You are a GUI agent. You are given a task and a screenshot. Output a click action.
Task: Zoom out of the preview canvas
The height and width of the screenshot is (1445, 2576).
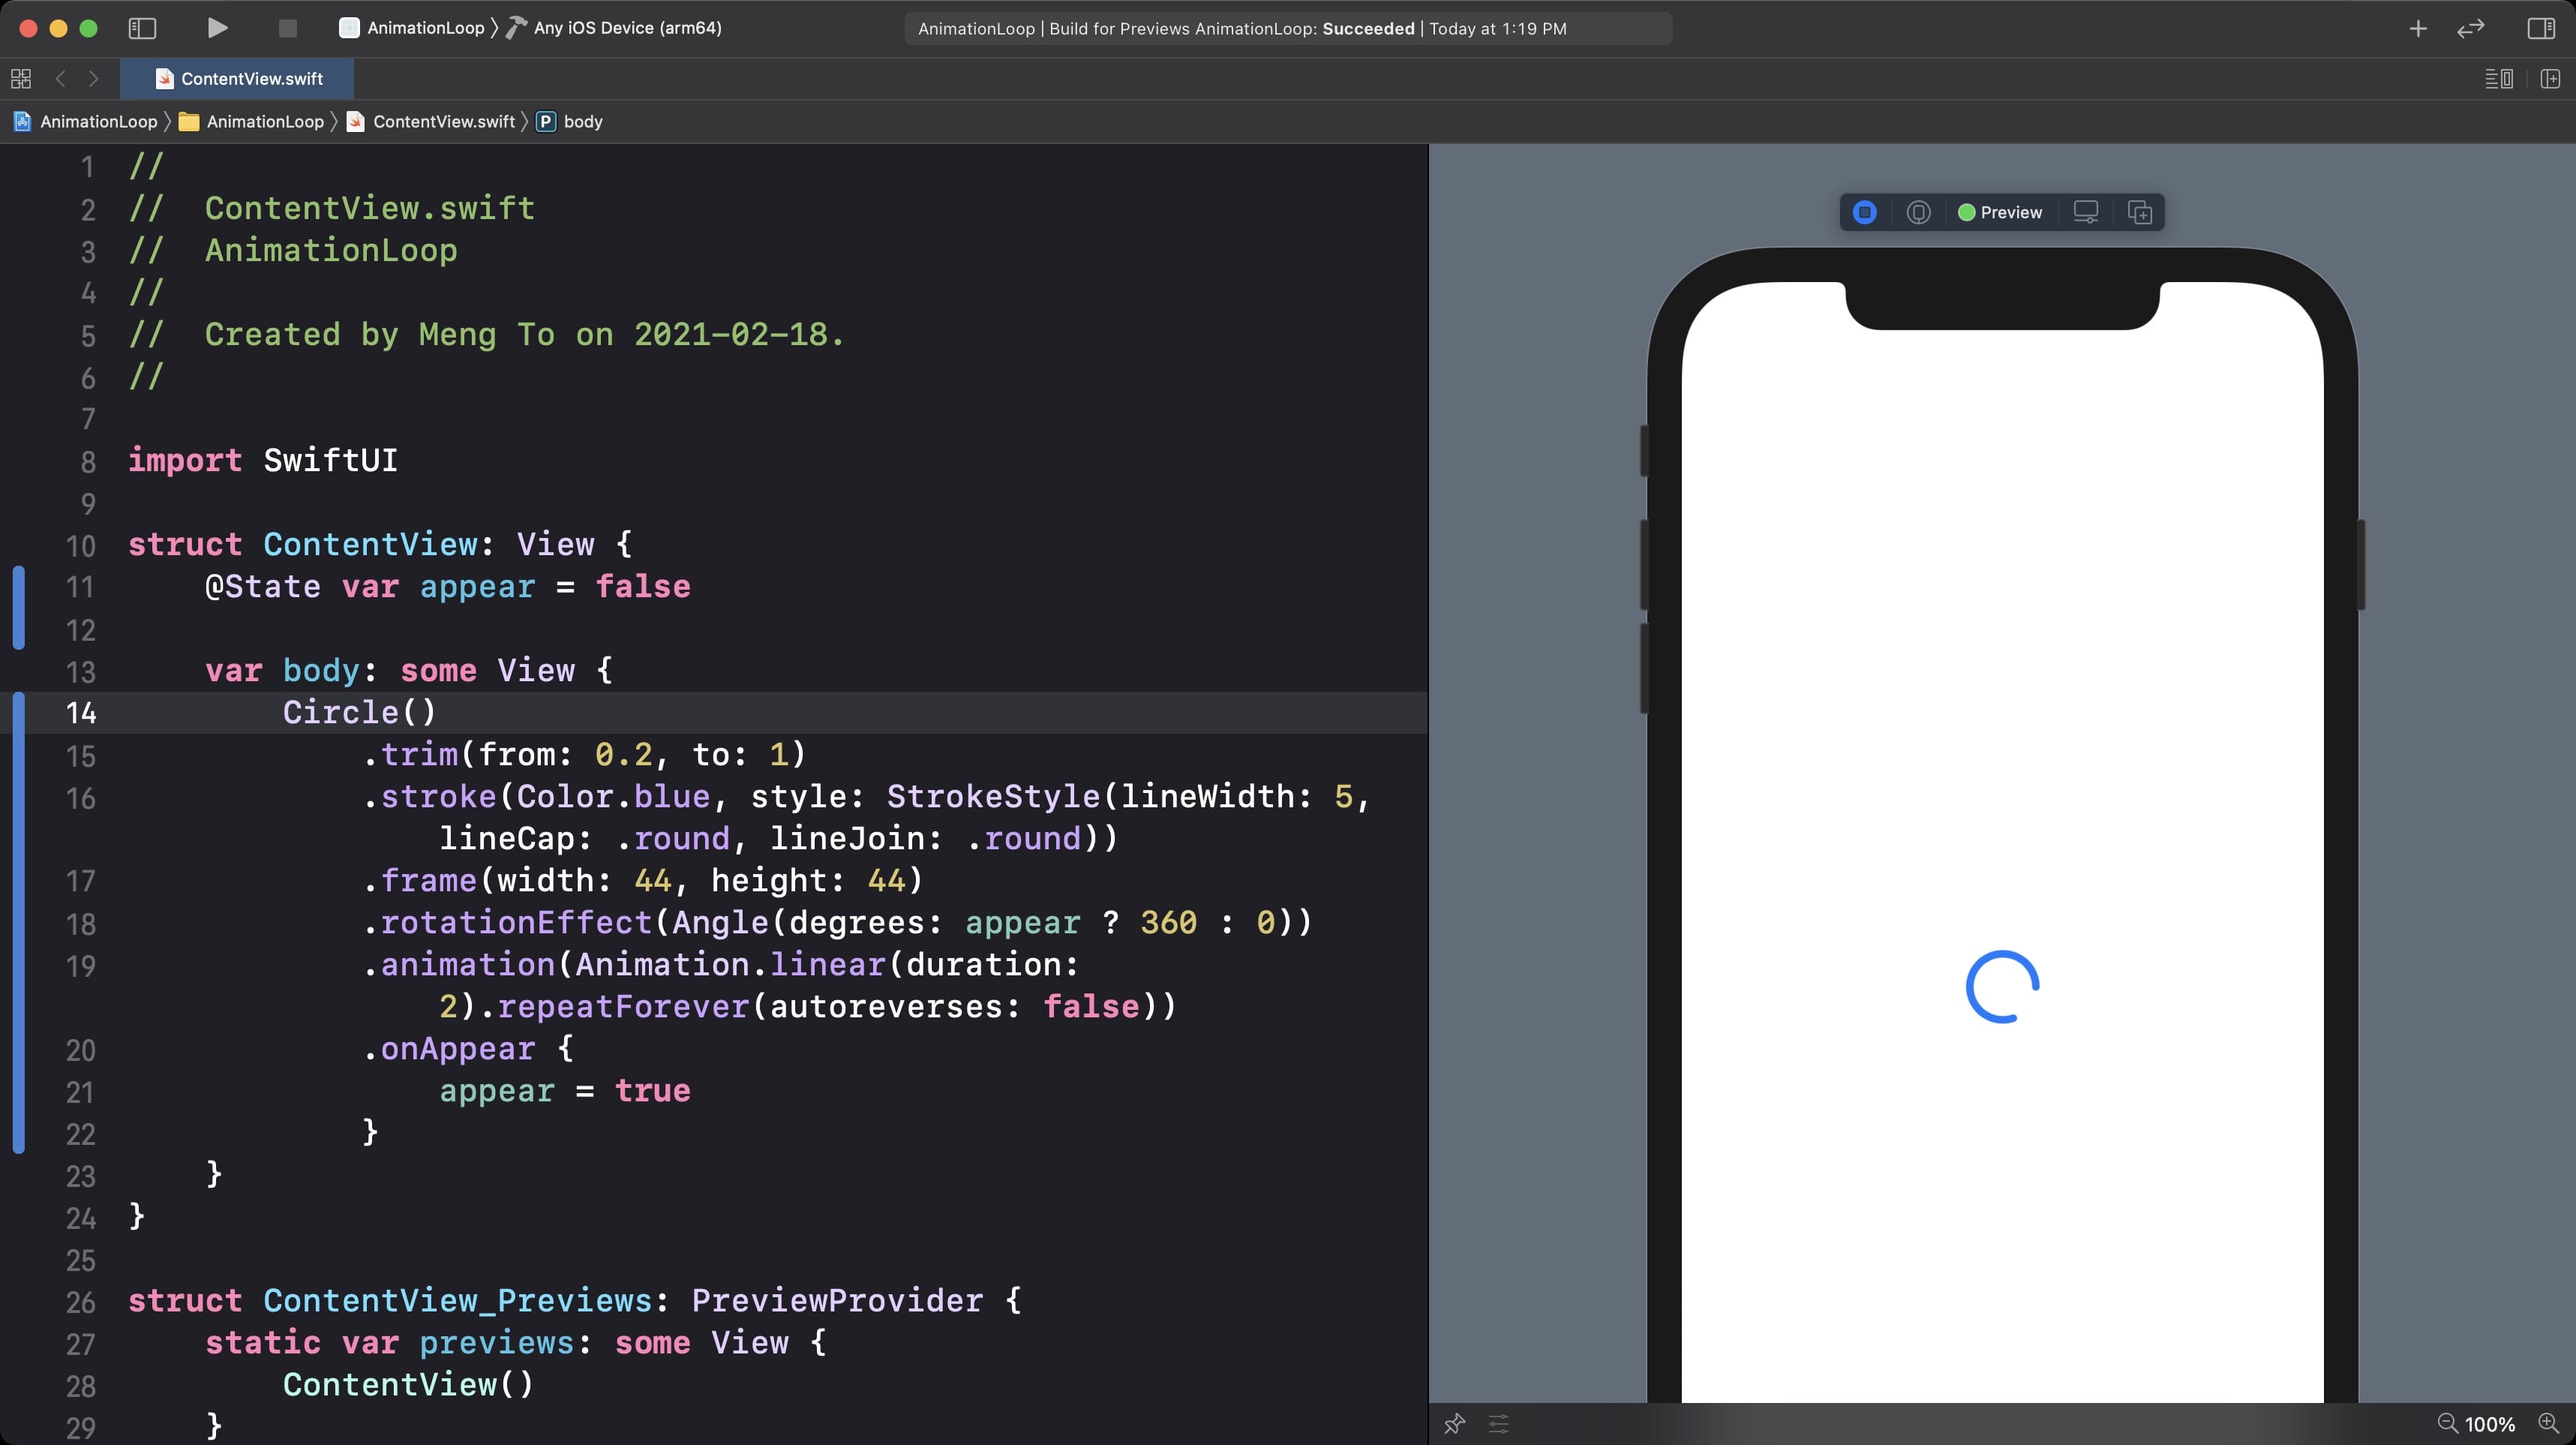pyautogui.click(x=2447, y=1423)
